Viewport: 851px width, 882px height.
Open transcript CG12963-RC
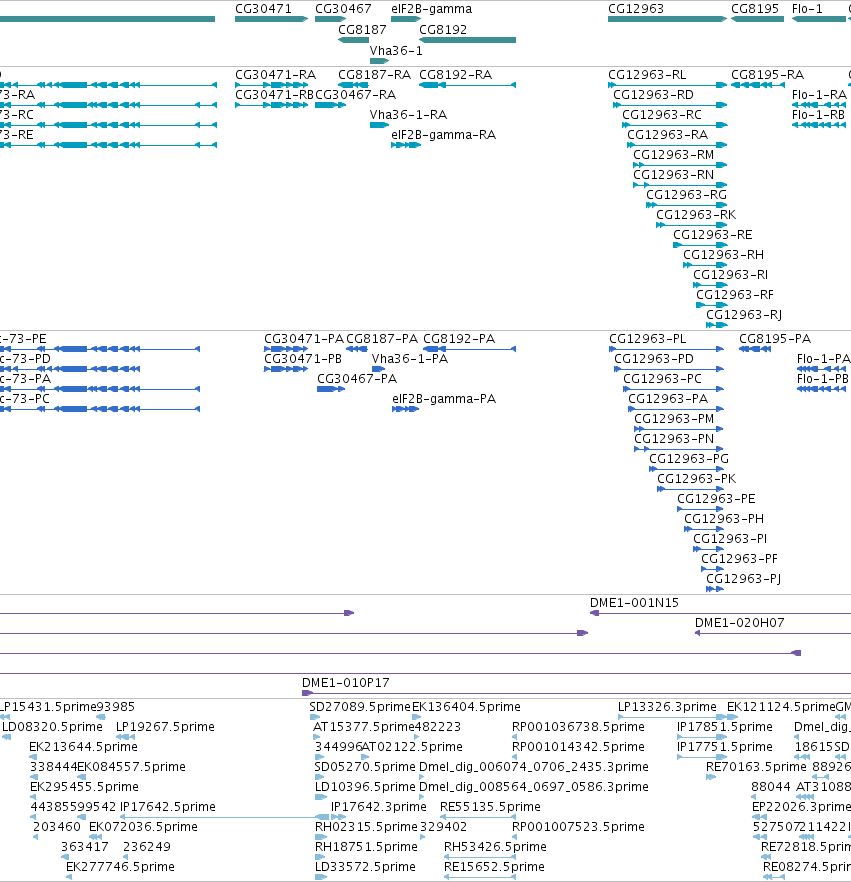pos(662,115)
